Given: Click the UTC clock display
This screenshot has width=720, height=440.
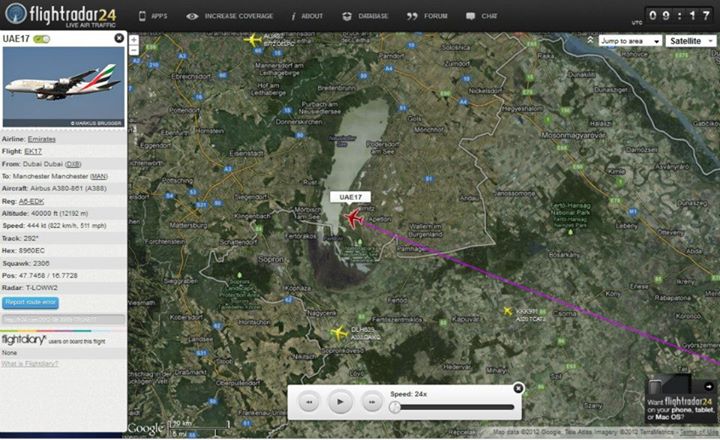Looking at the screenshot, I should 679,16.
